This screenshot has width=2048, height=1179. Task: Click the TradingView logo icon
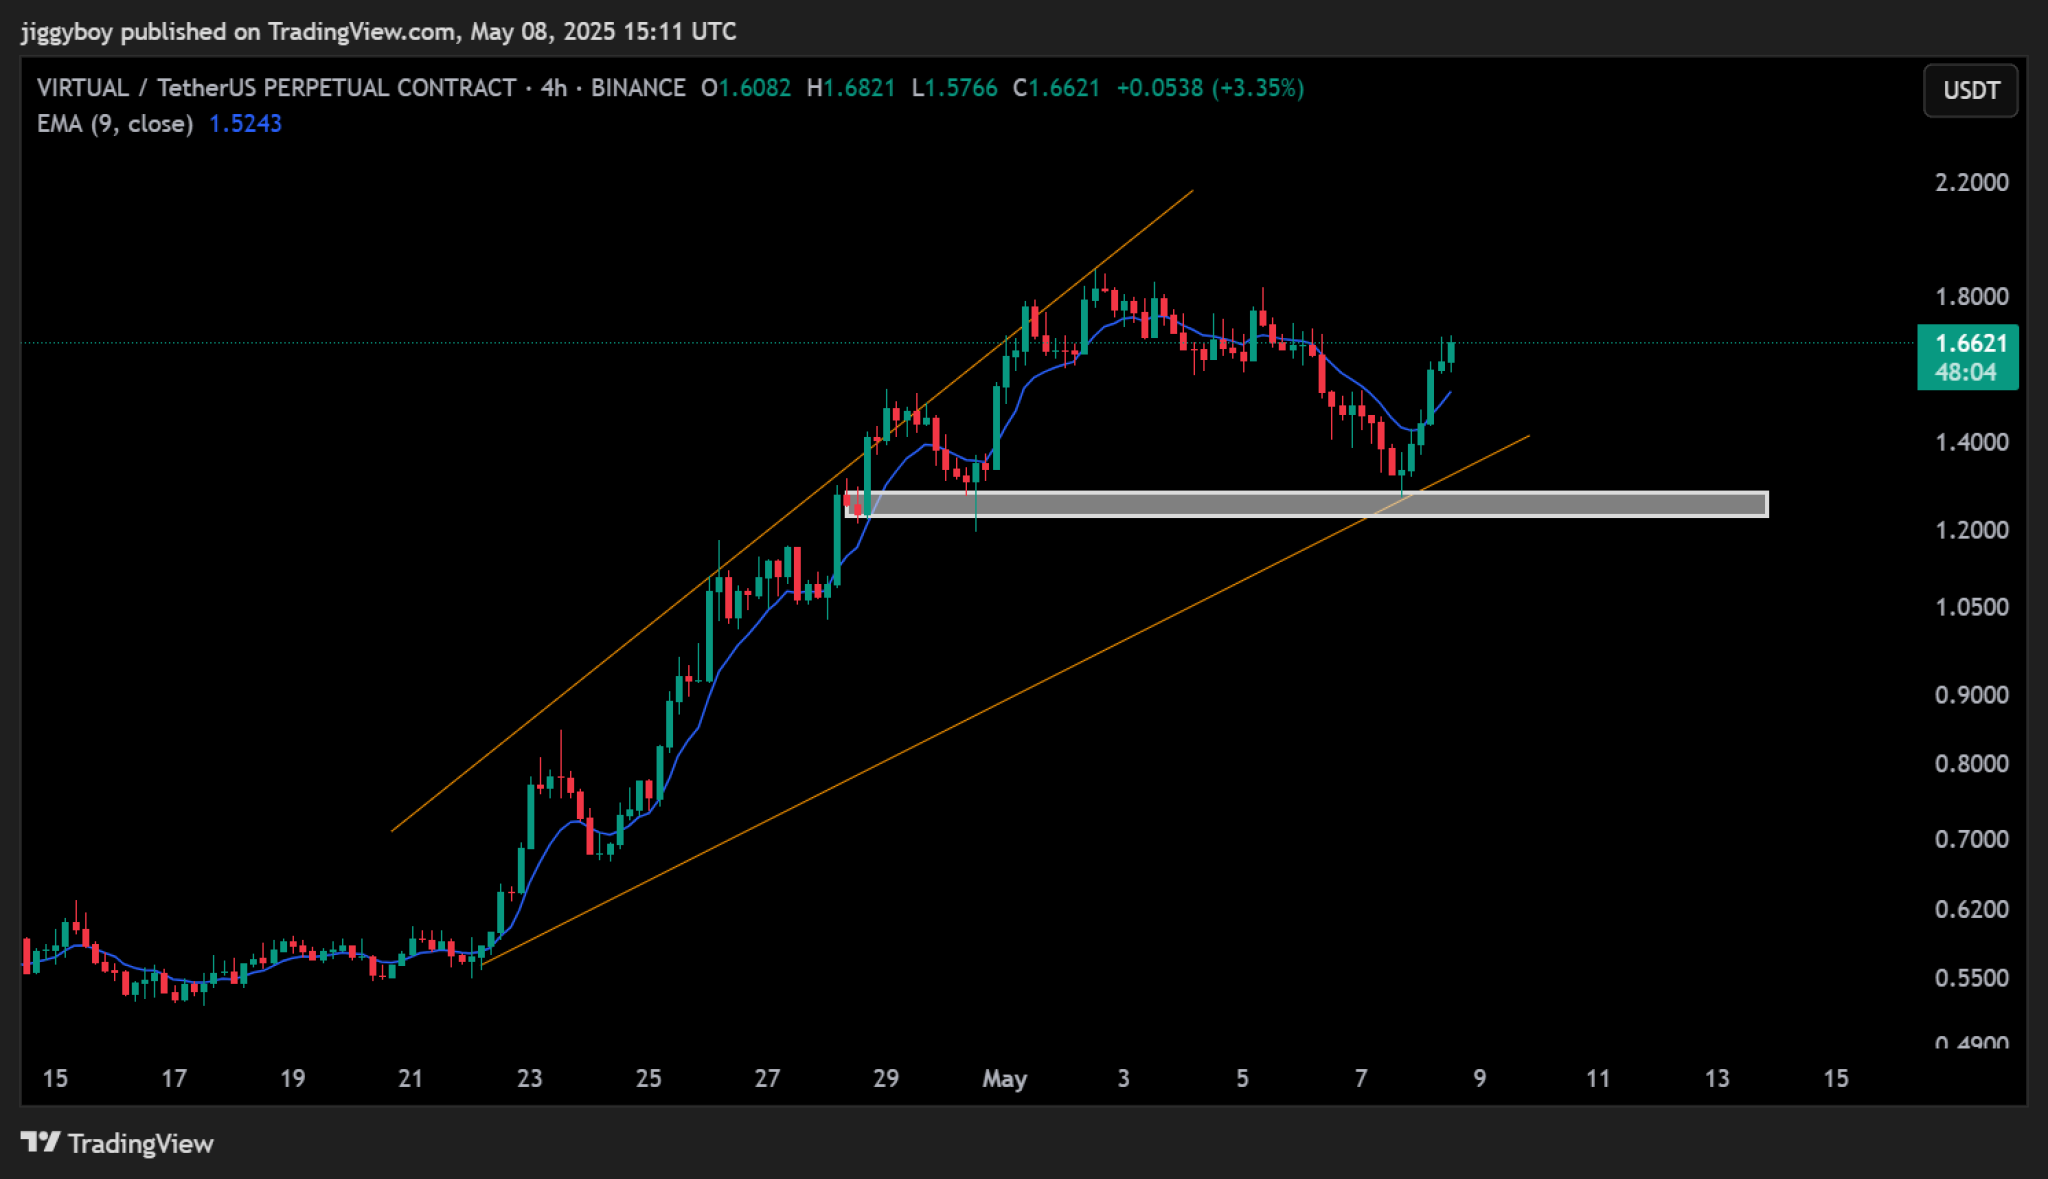pos(41,1142)
